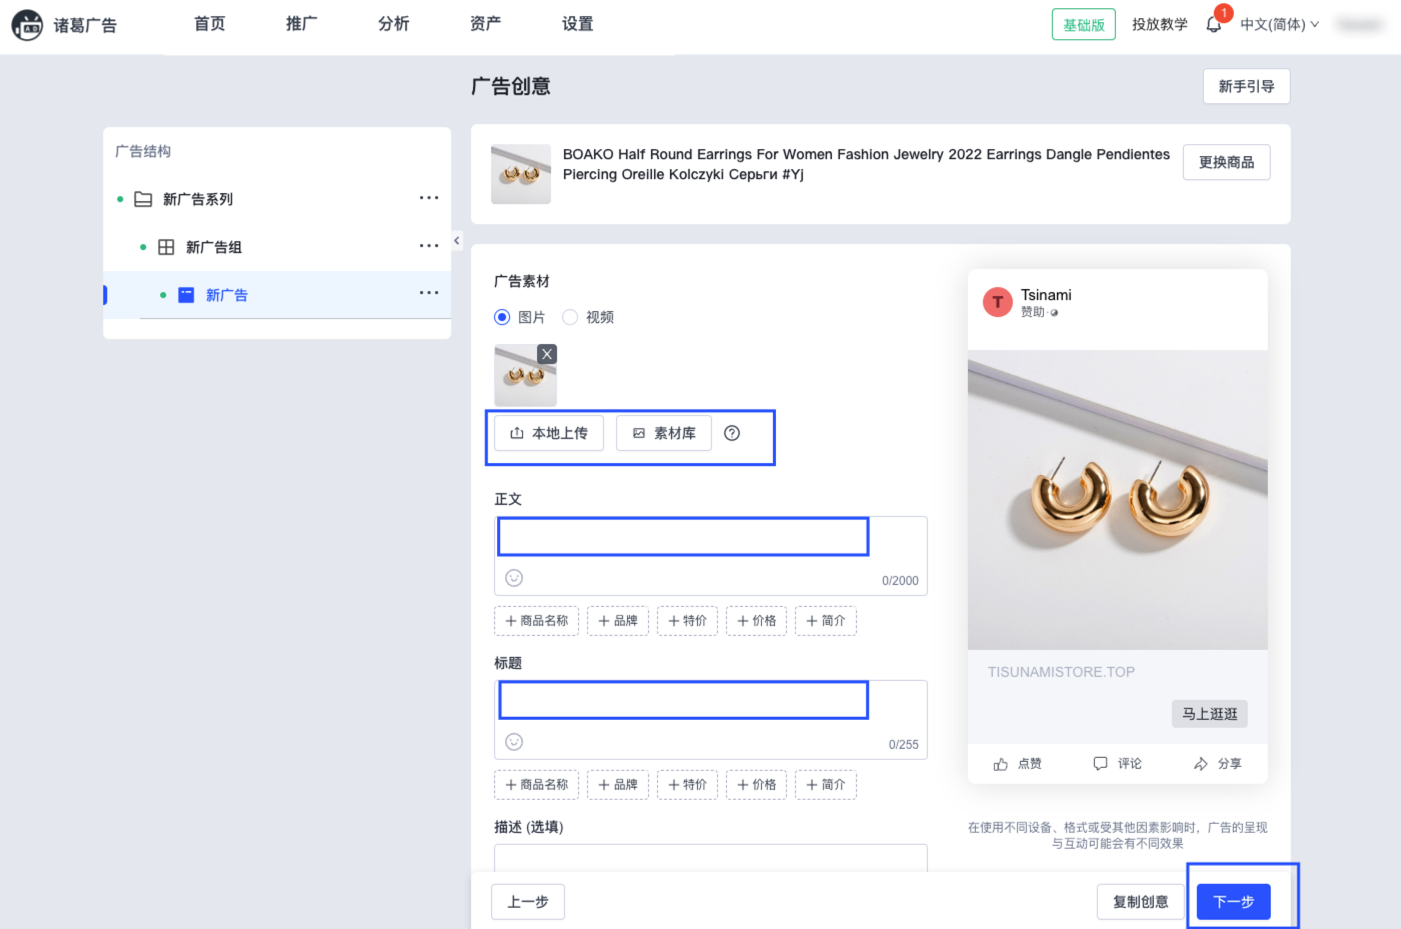Click the 评论 comment icon in preview
The image size is (1401, 929).
(1100, 764)
